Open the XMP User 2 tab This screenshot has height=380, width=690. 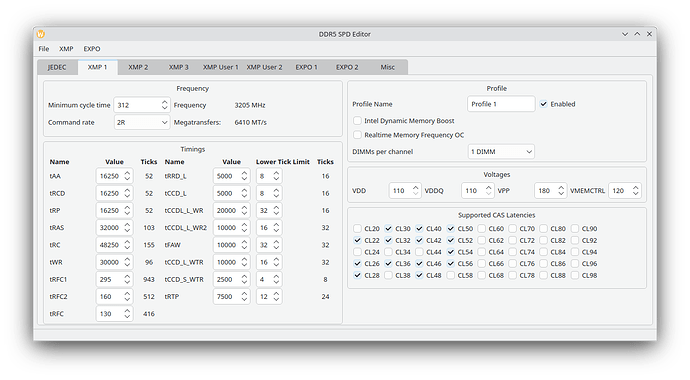click(x=264, y=67)
